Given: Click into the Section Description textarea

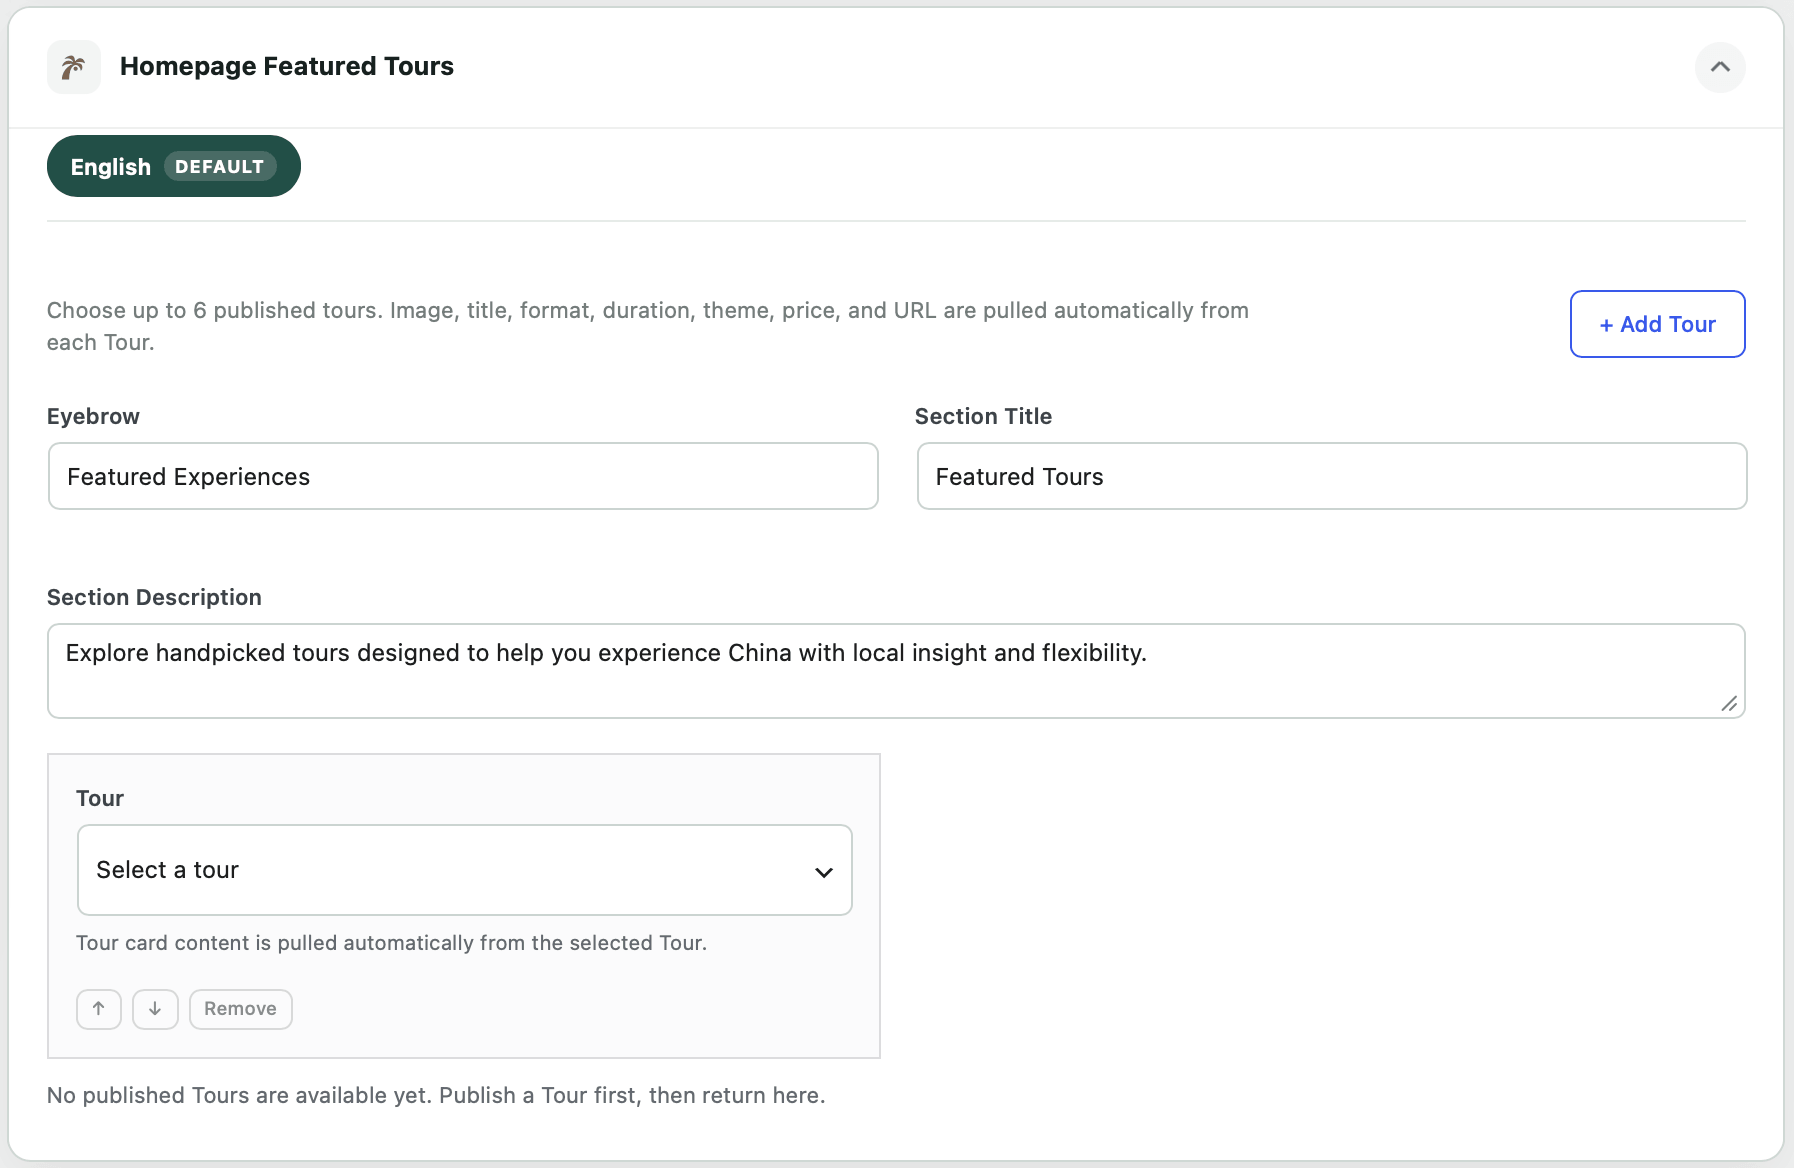Looking at the screenshot, I should coord(896,671).
